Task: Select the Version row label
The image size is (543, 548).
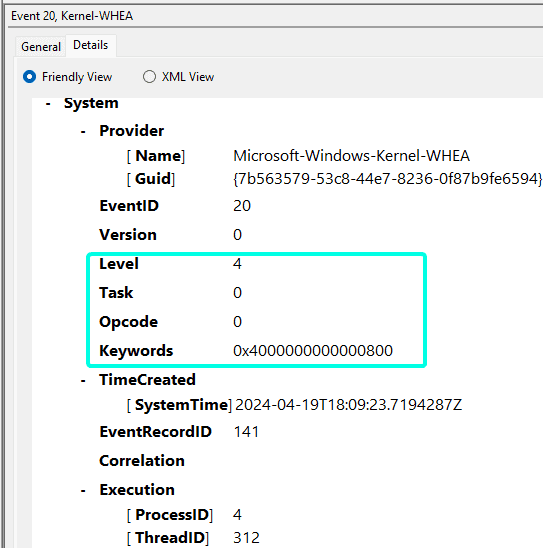Action: [128, 235]
